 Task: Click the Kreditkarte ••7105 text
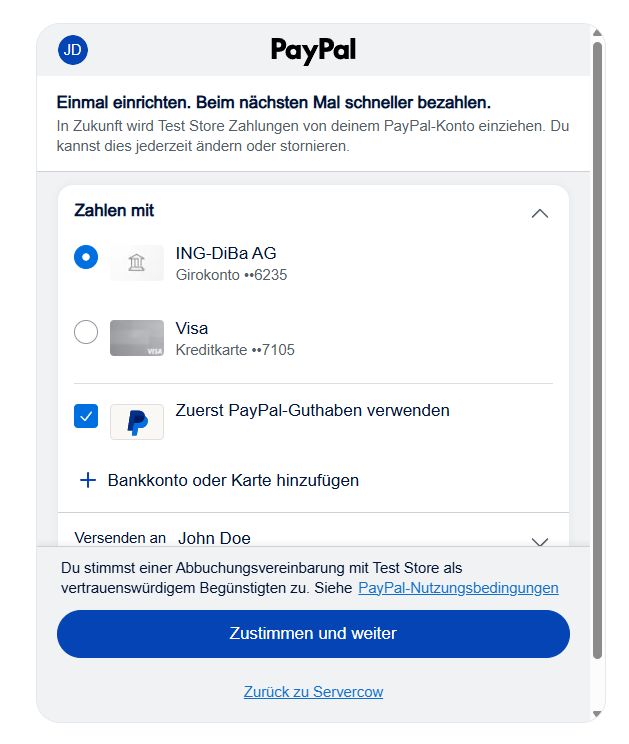click(x=235, y=350)
